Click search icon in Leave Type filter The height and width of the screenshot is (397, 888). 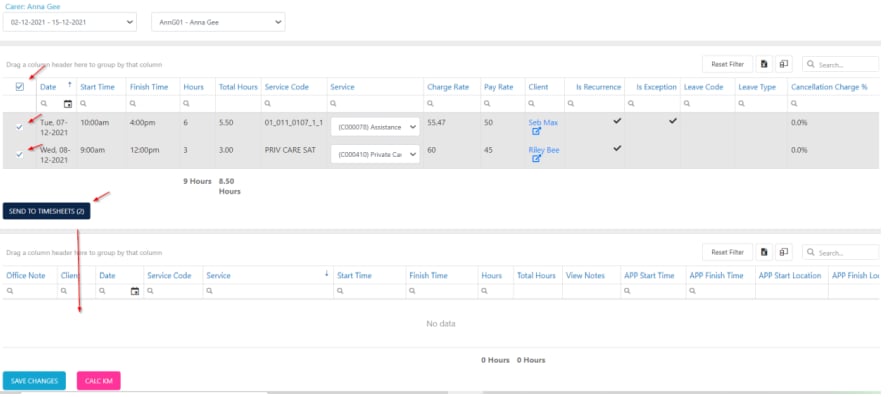[x=741, y=104]
